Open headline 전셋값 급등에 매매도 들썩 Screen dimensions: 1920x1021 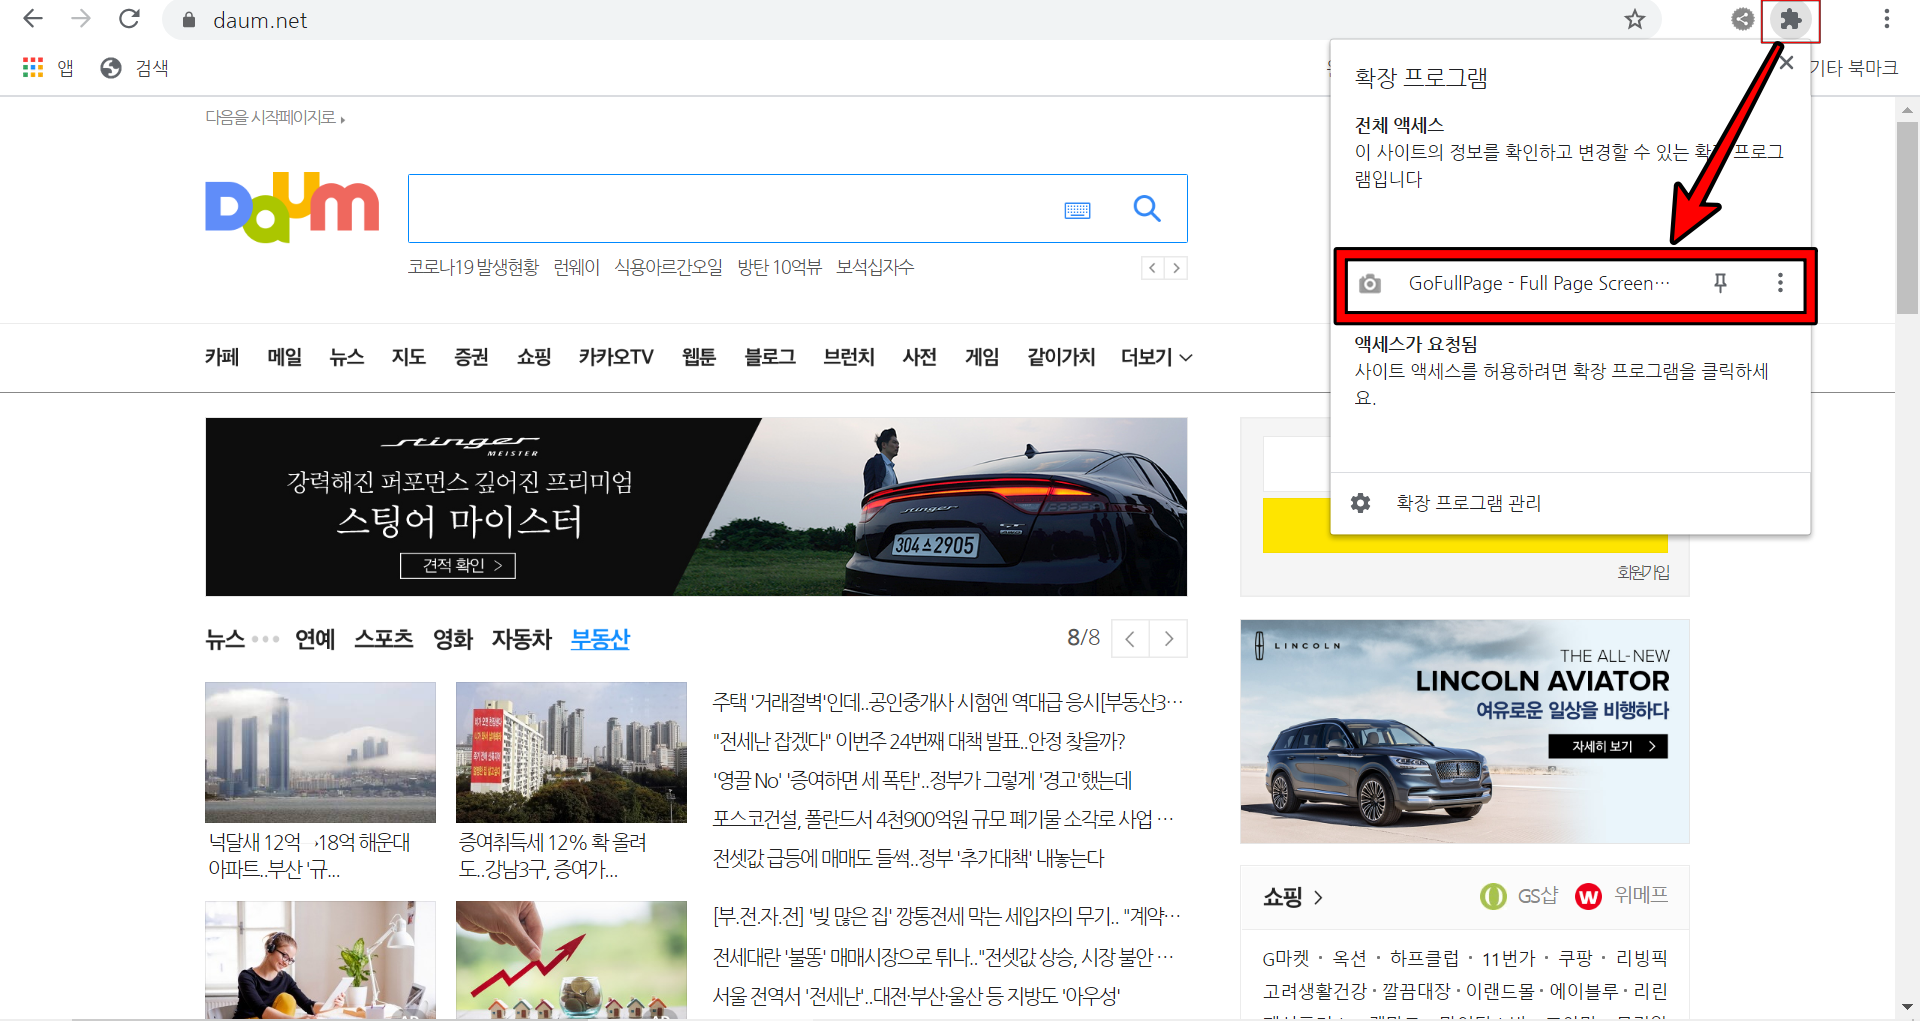pyautogui.click(x=908, y=858)
